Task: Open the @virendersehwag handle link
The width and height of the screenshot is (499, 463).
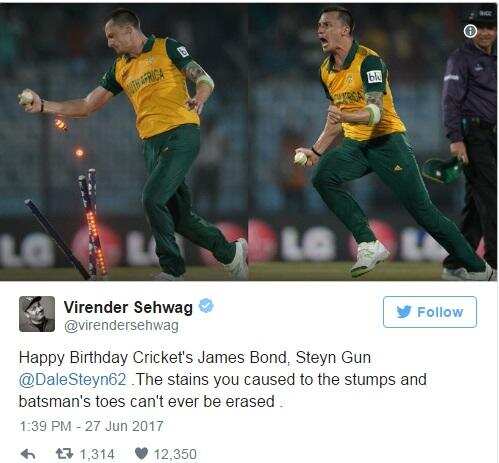Action: coord(121,325)
